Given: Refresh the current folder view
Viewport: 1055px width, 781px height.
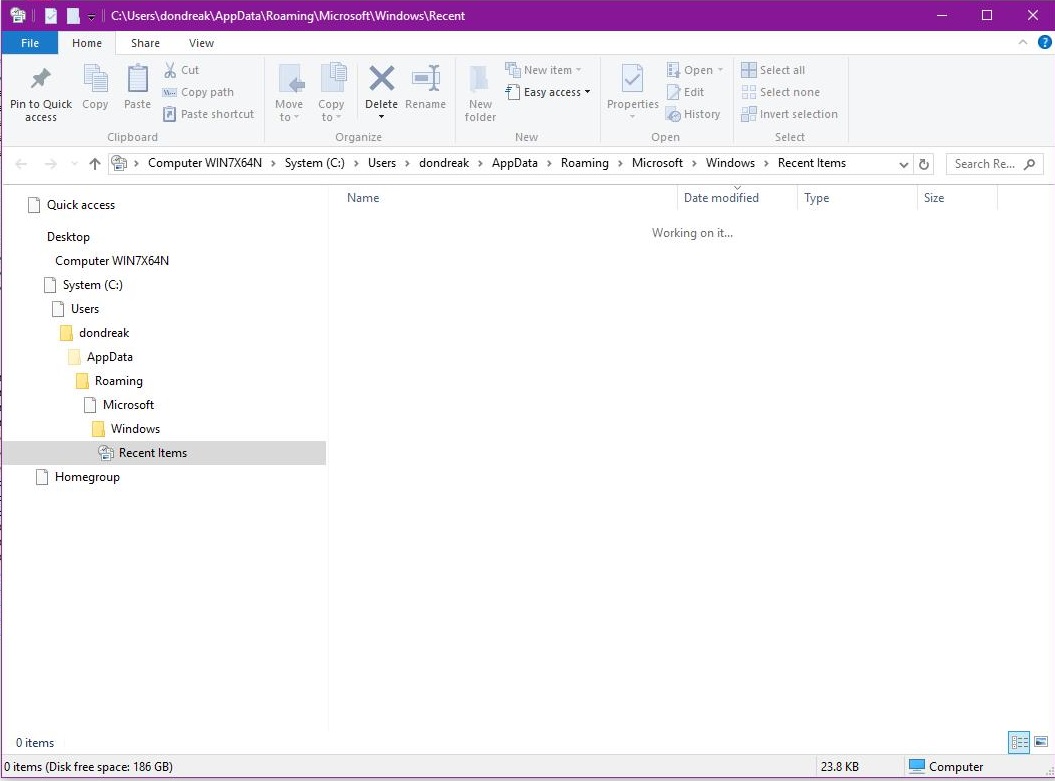Looking at the screenshot, I should coord(924,164).
